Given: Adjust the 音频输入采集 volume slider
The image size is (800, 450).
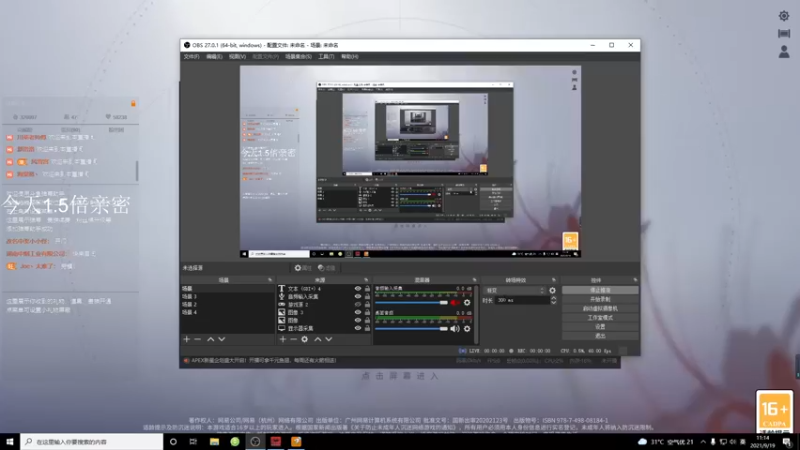Looking at the screenshot, I should 411,303.
